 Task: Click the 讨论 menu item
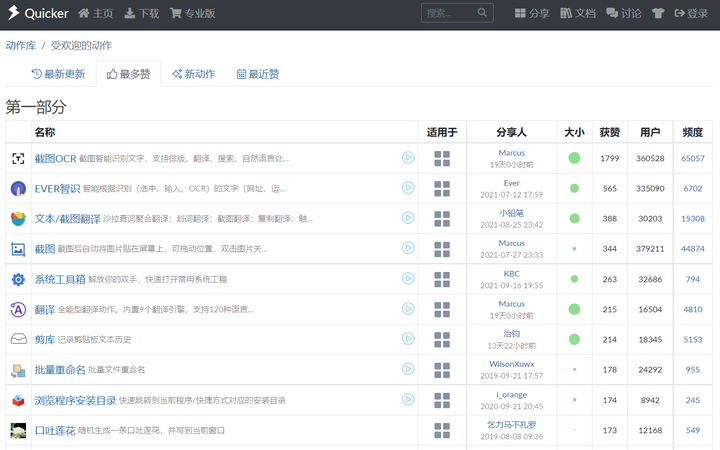624,13
